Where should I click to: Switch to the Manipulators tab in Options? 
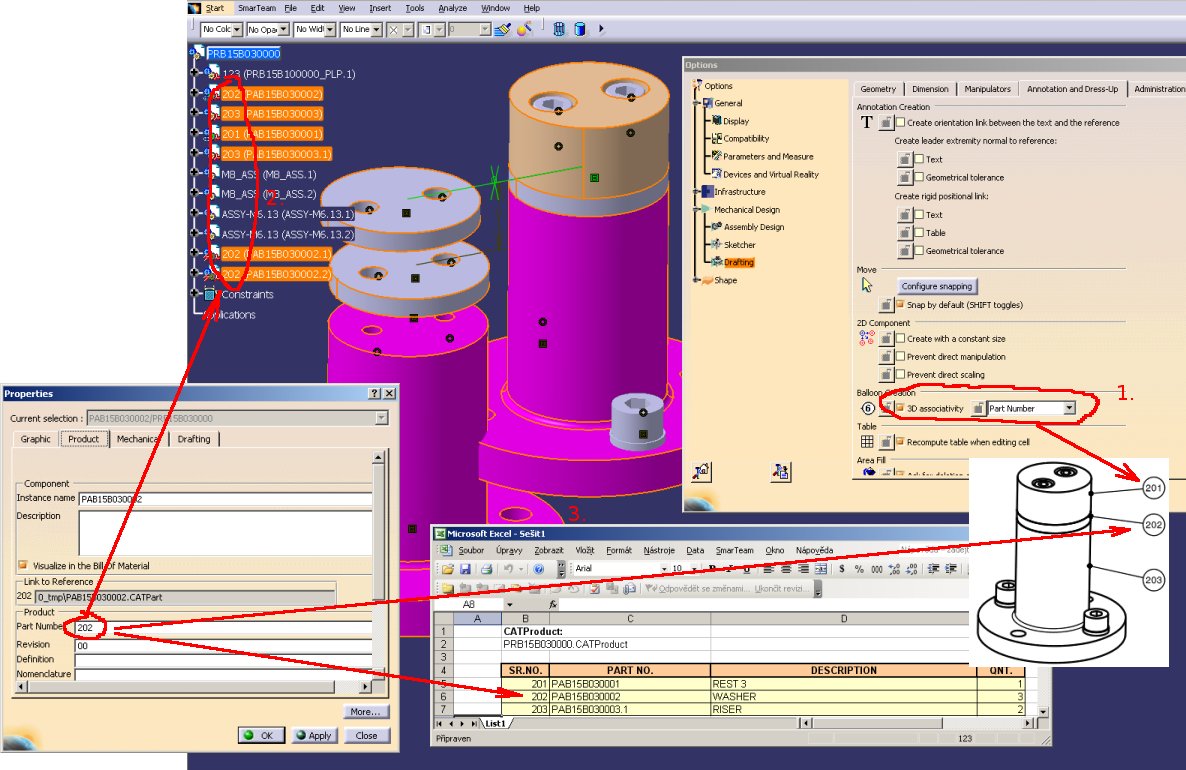point(987,89)
